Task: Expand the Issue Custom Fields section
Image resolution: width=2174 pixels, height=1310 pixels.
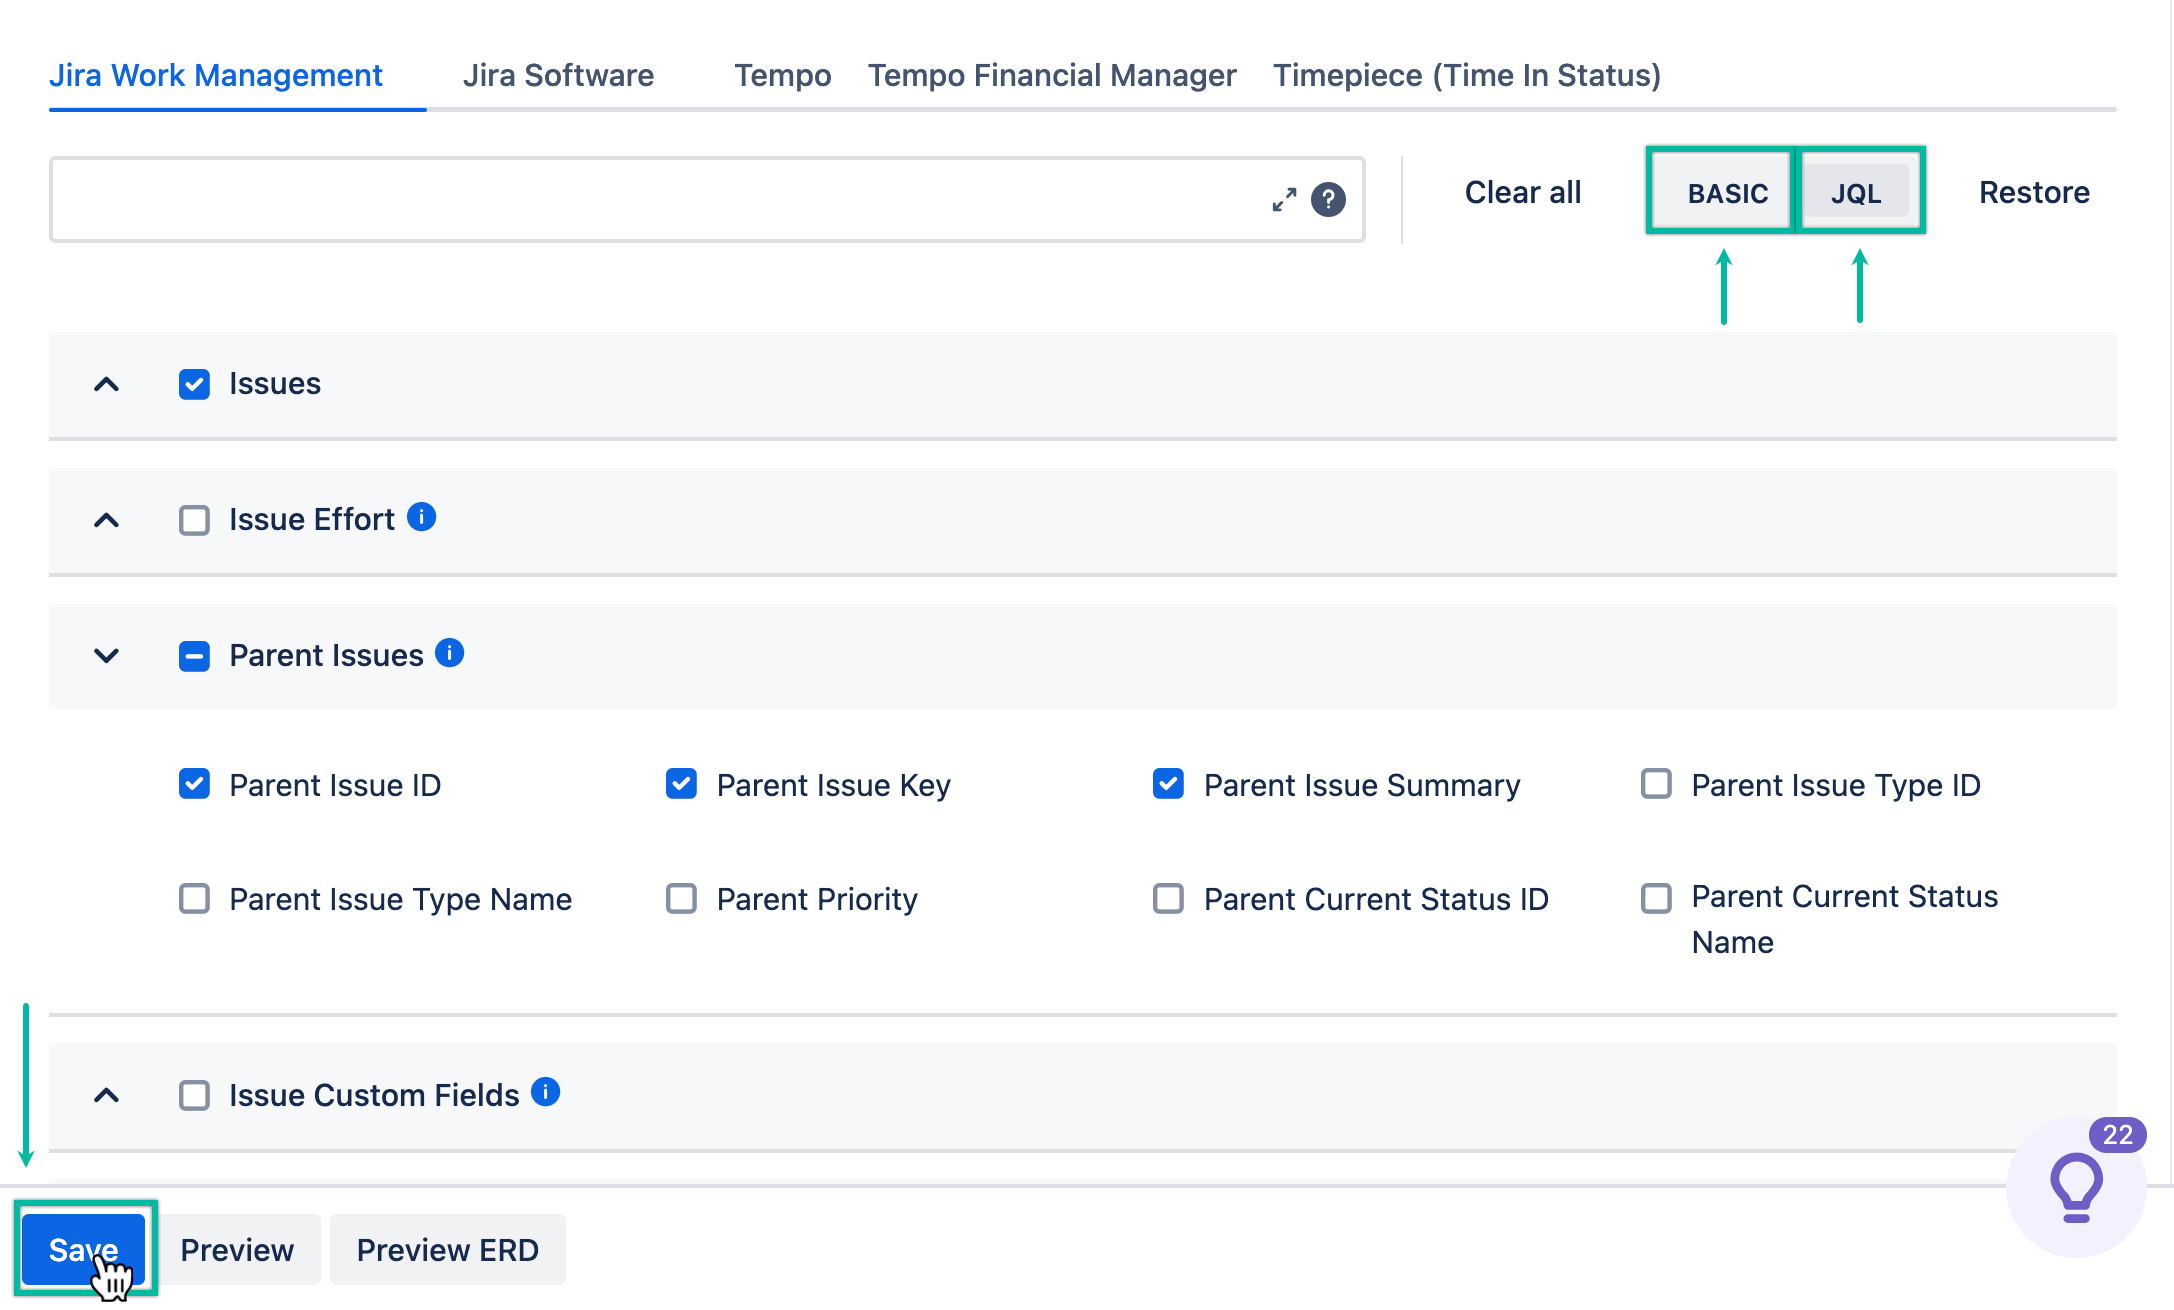Action: click(x=106, y=1095)
